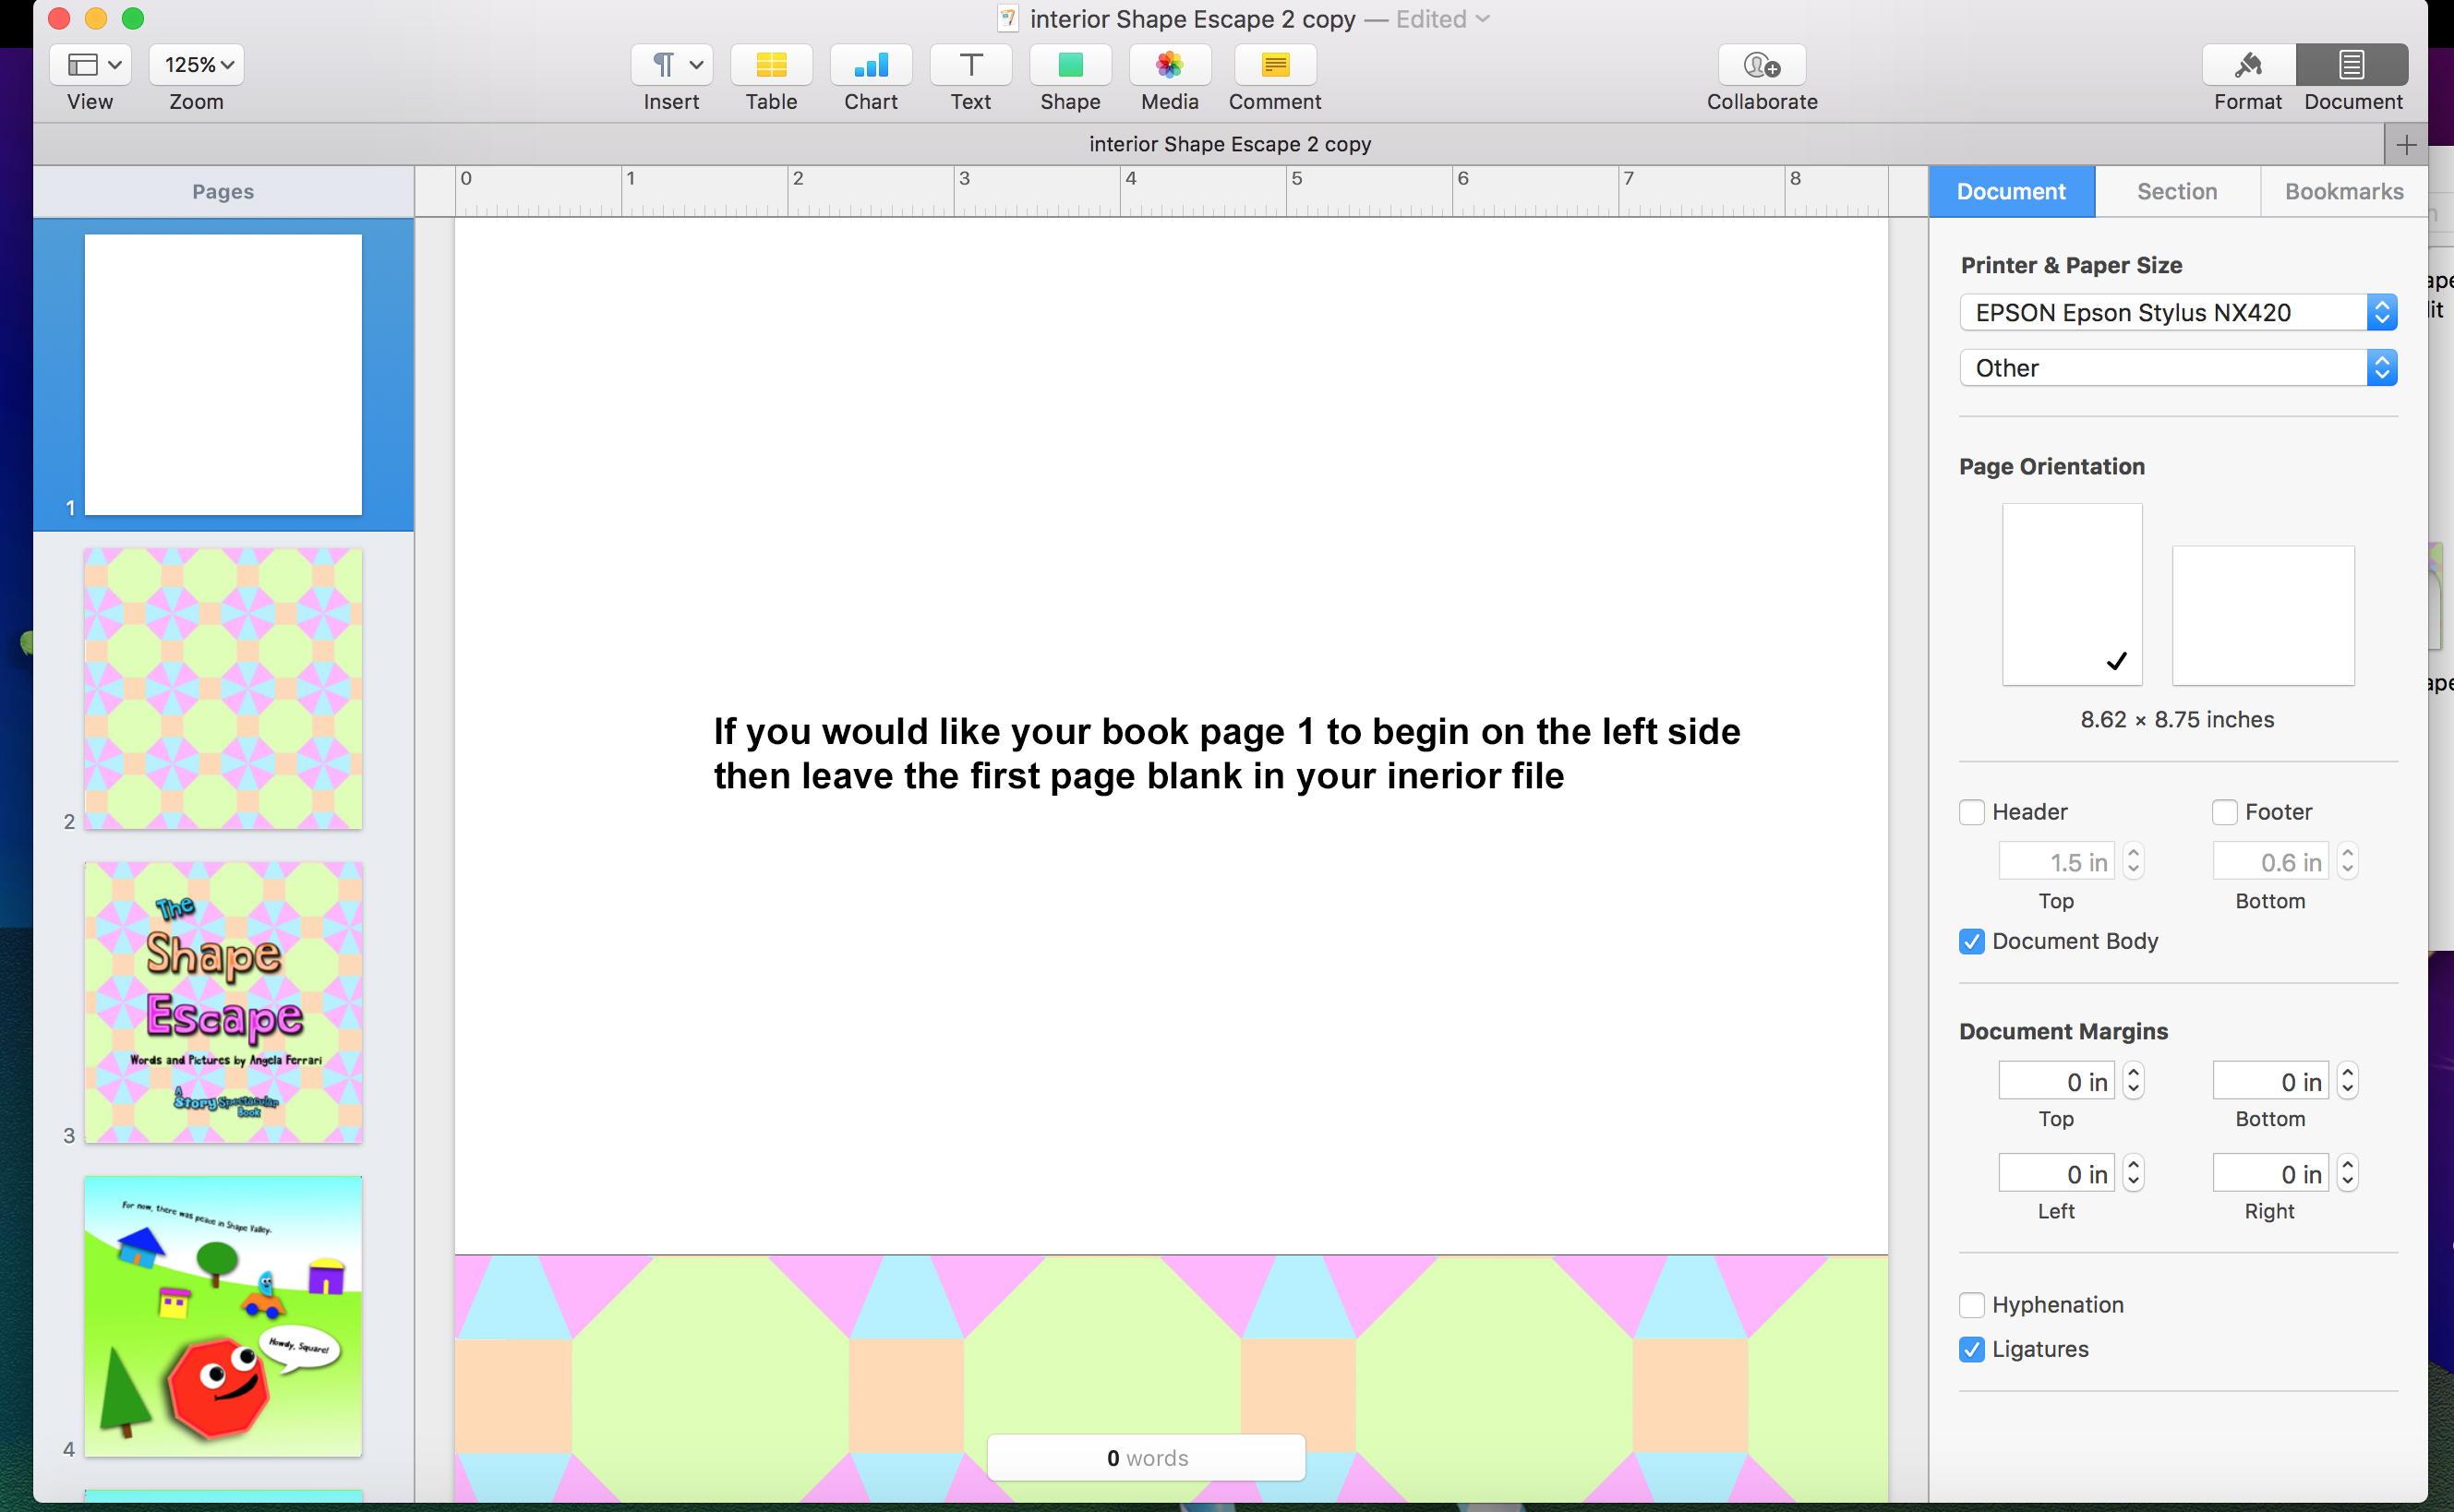Disable the Ligatures checkbox
The width and height of the screenshot is (2454, 1512).
pyautogui.click(x=1972, y=1348)
